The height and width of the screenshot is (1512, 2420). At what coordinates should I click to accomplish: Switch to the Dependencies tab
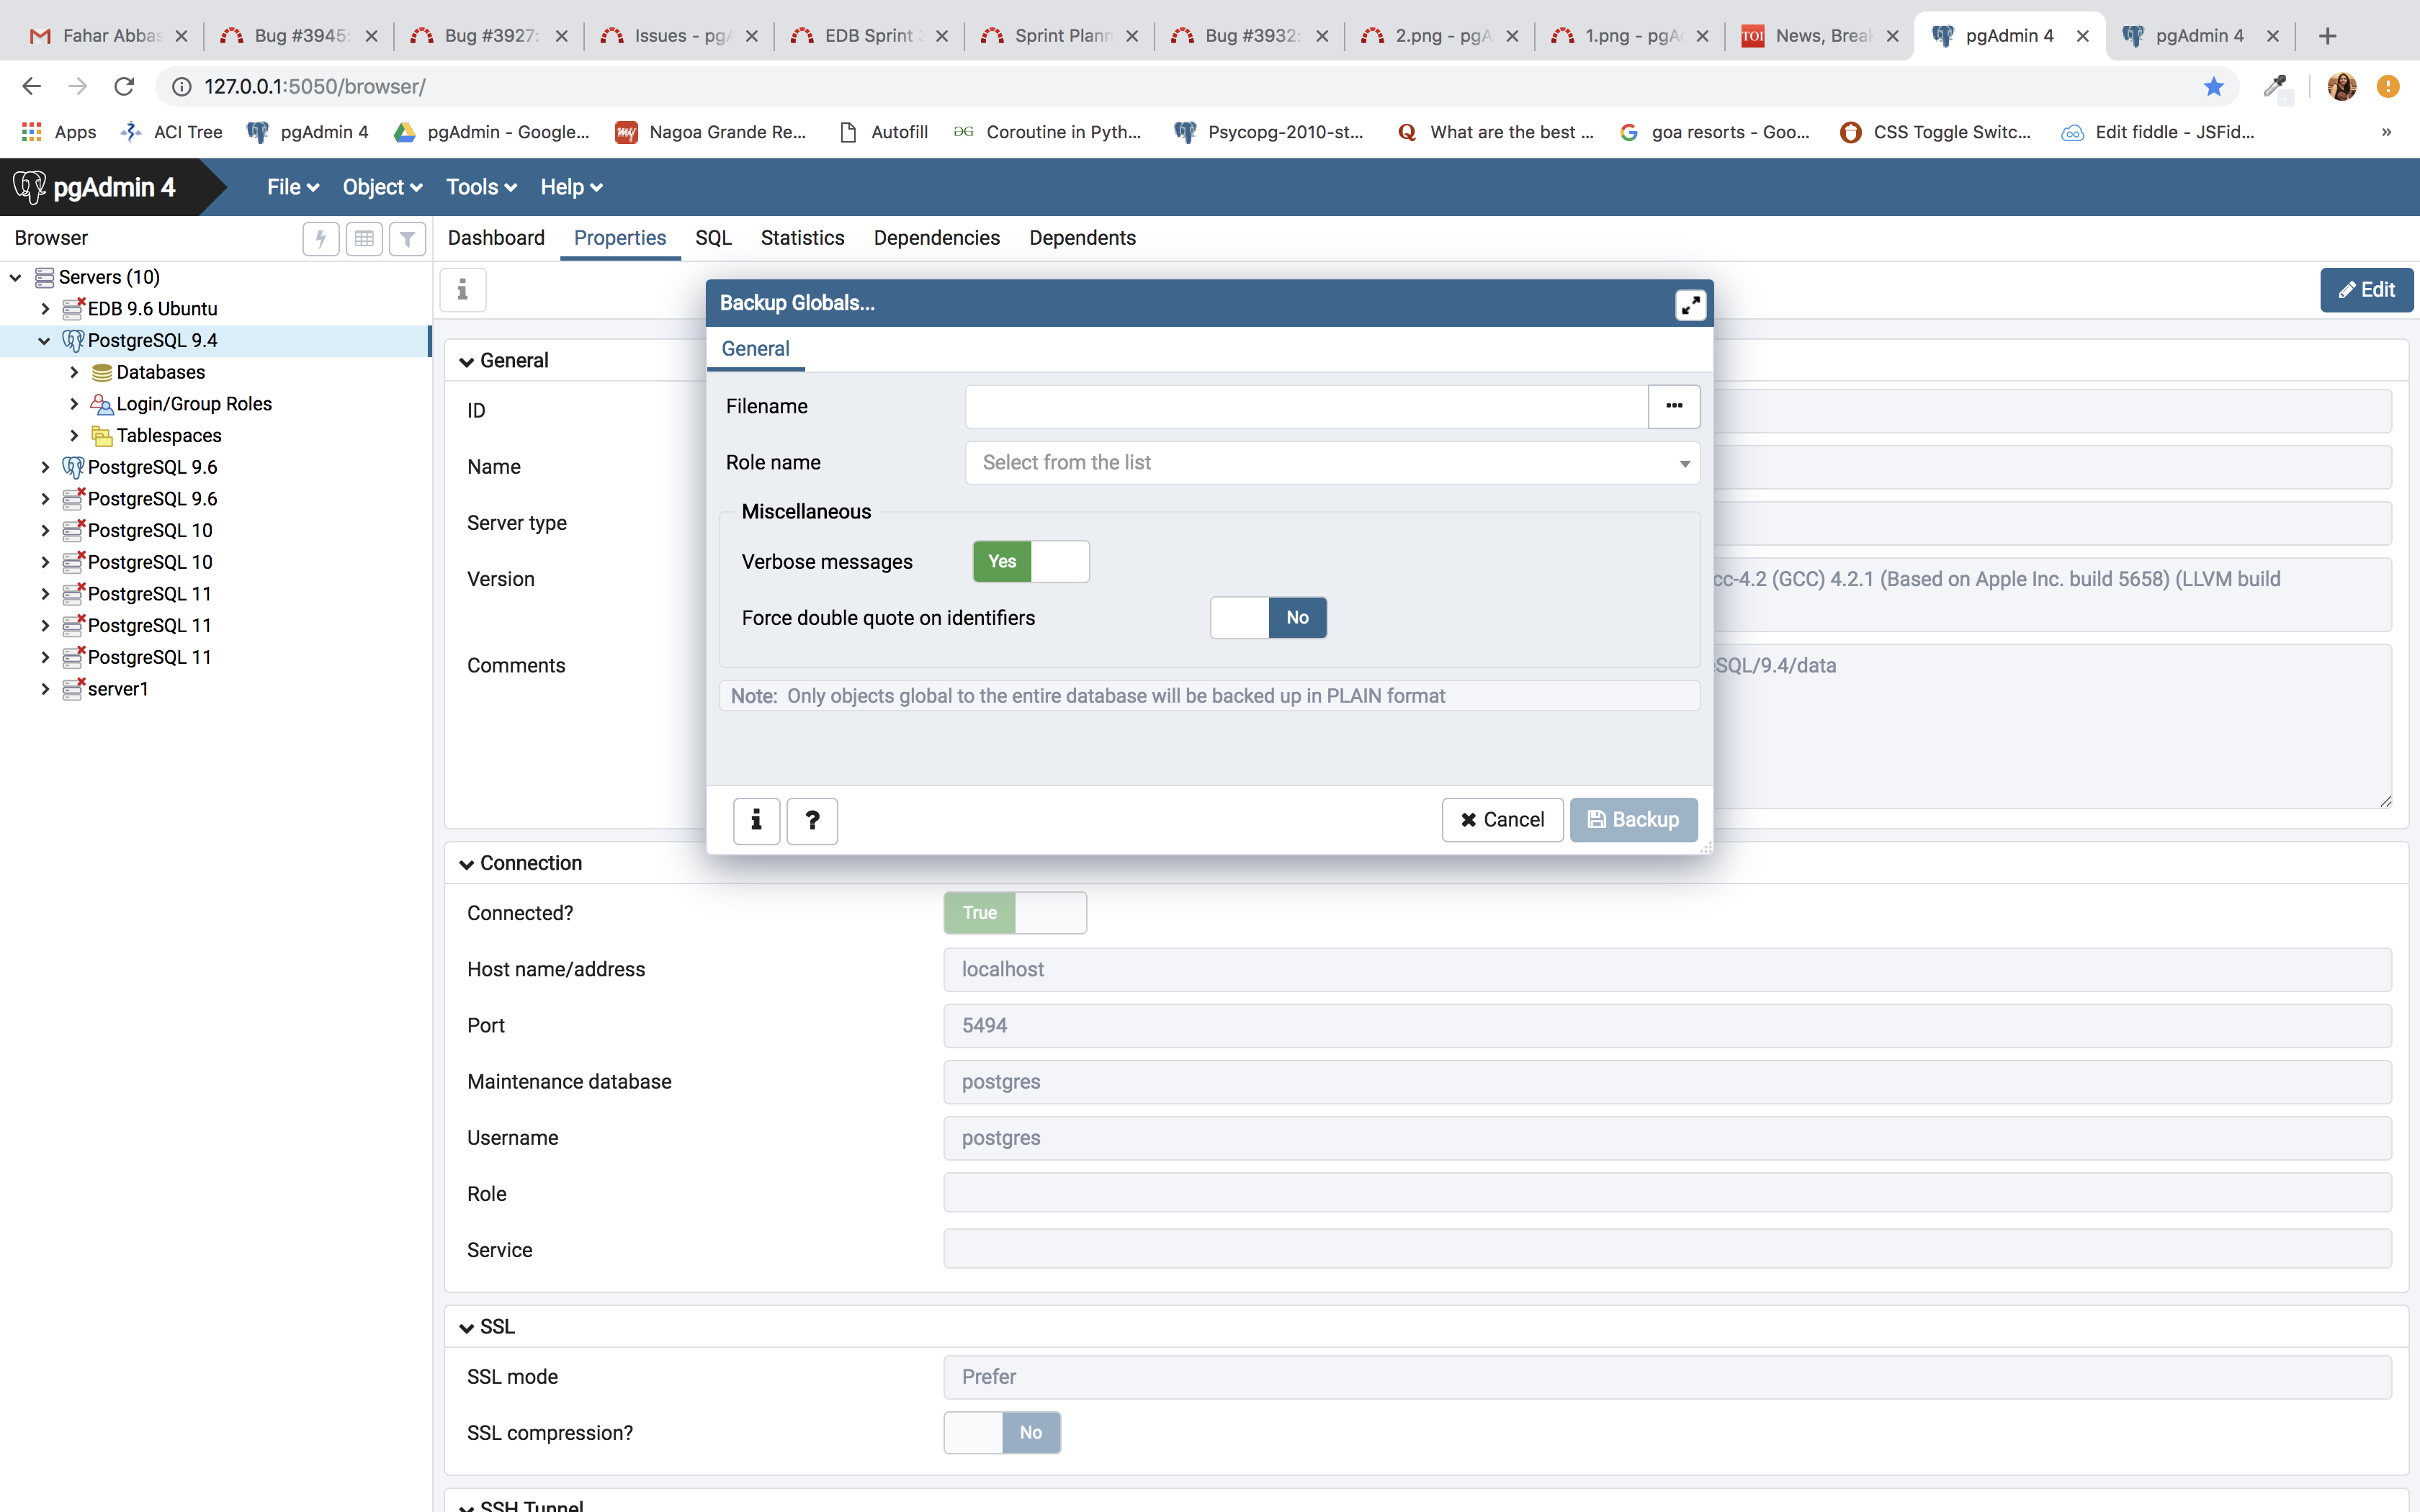936,238
